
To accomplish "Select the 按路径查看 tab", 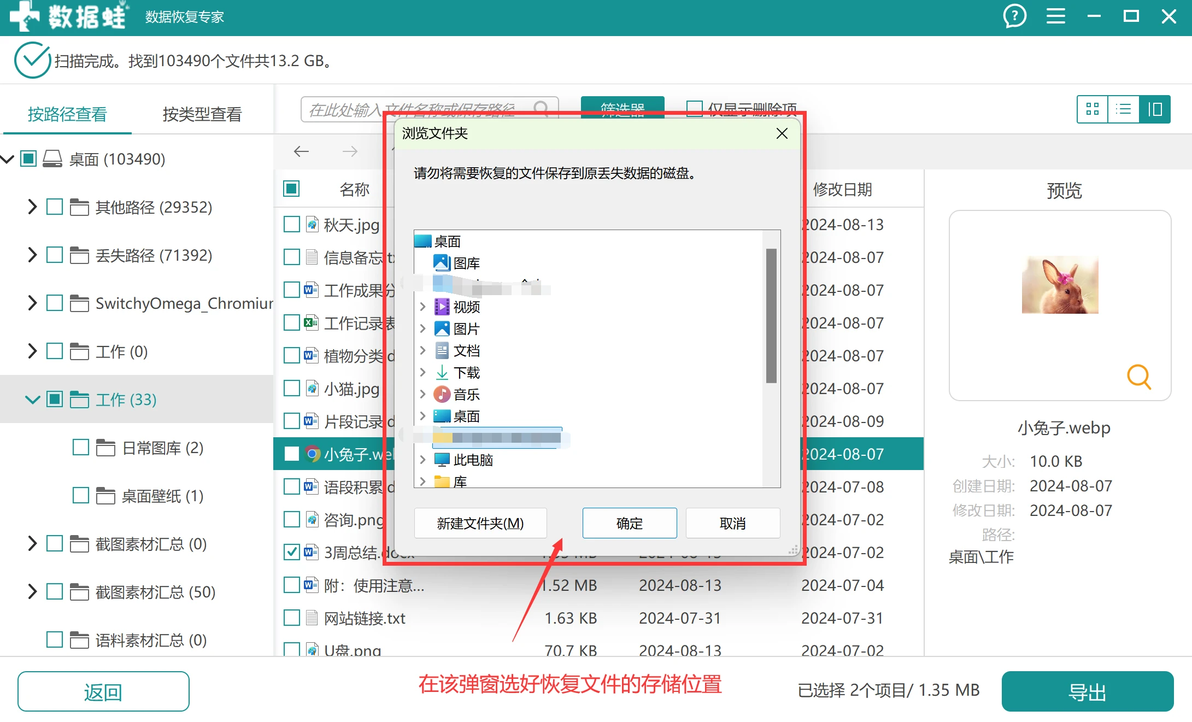I will (x=67, y=115).
